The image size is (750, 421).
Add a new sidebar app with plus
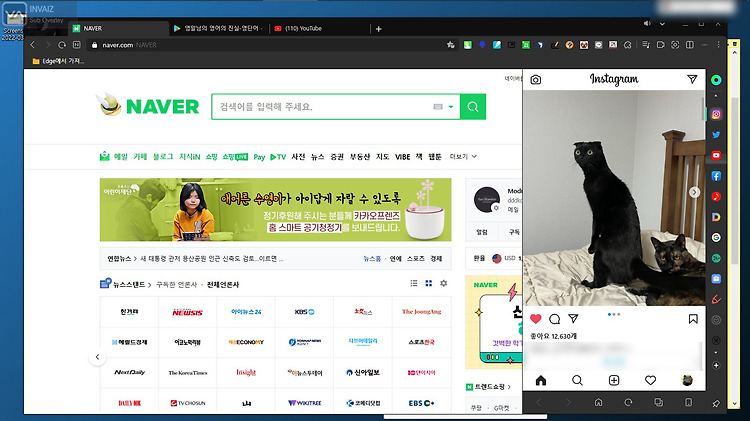point(716,366)
